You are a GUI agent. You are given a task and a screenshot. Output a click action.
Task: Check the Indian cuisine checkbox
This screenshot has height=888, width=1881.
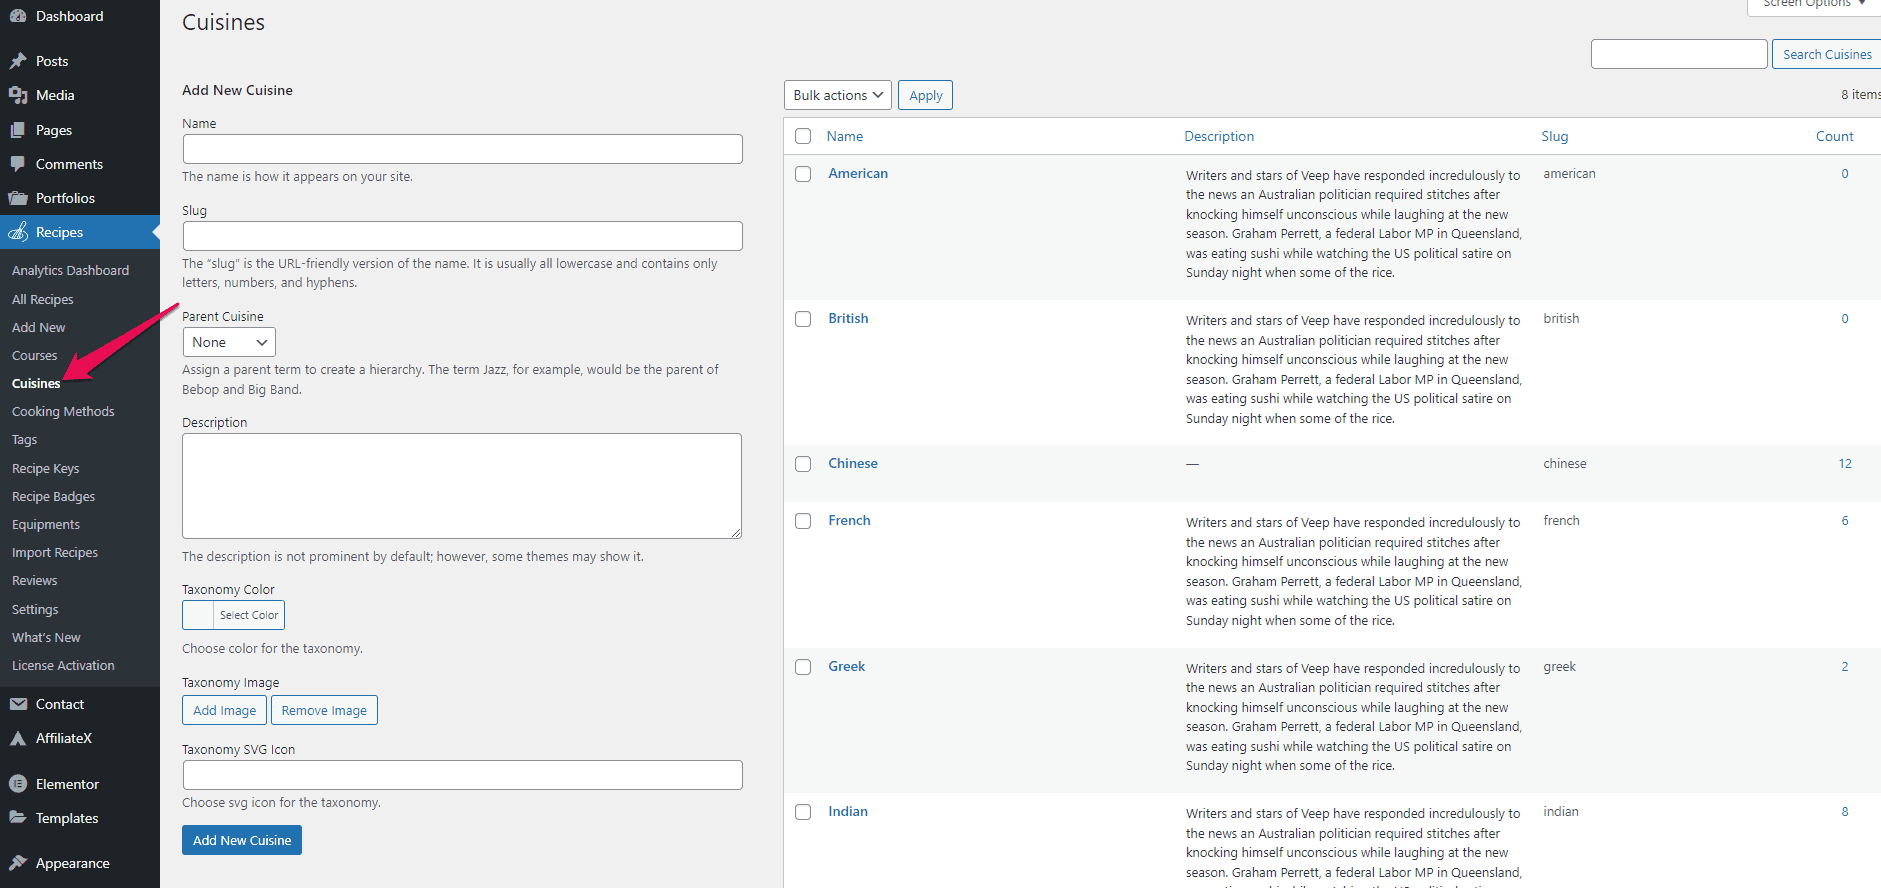coord(803,812)
